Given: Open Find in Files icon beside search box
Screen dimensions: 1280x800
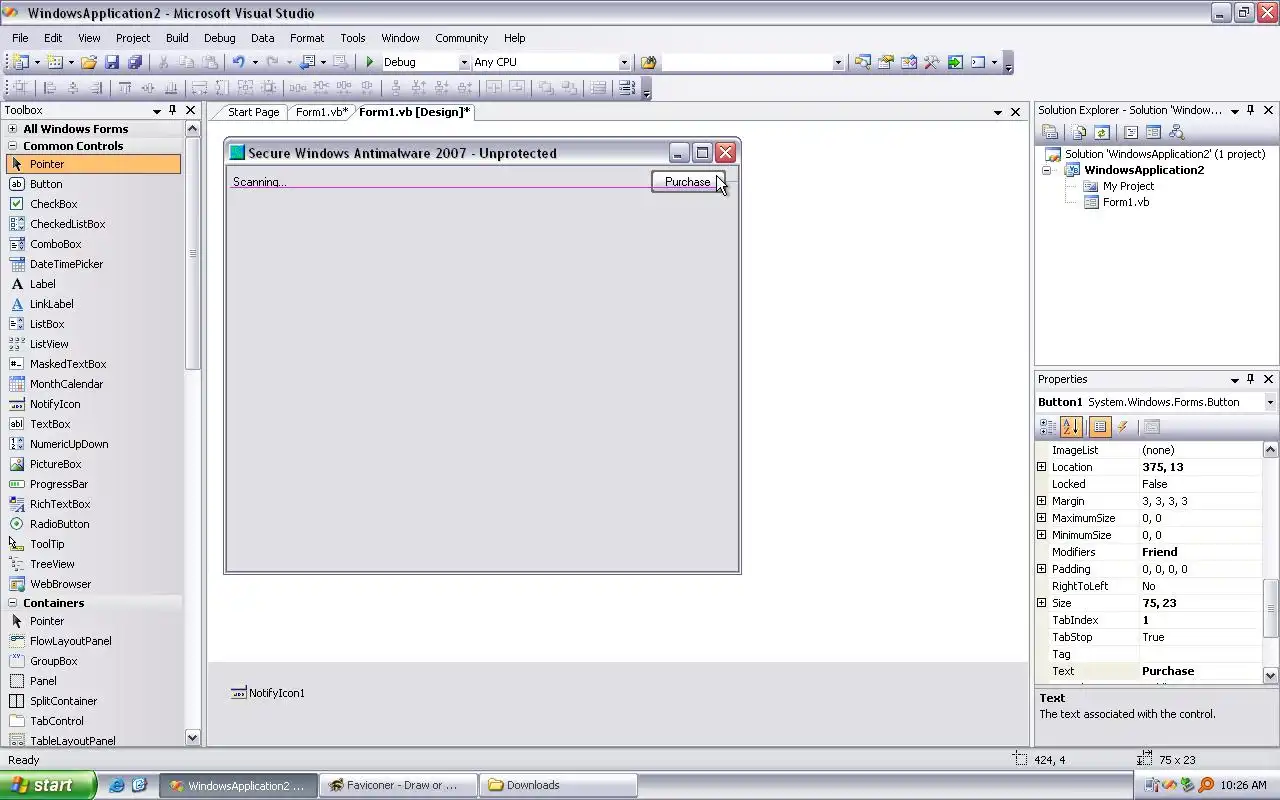Looking at the screenshot, I should pyautogui.click(x=649, y=62).
